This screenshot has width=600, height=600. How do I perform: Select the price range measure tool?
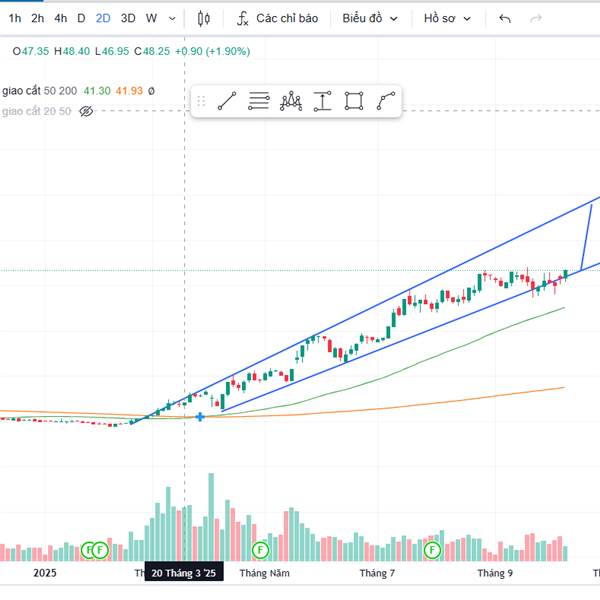(323, 101)
